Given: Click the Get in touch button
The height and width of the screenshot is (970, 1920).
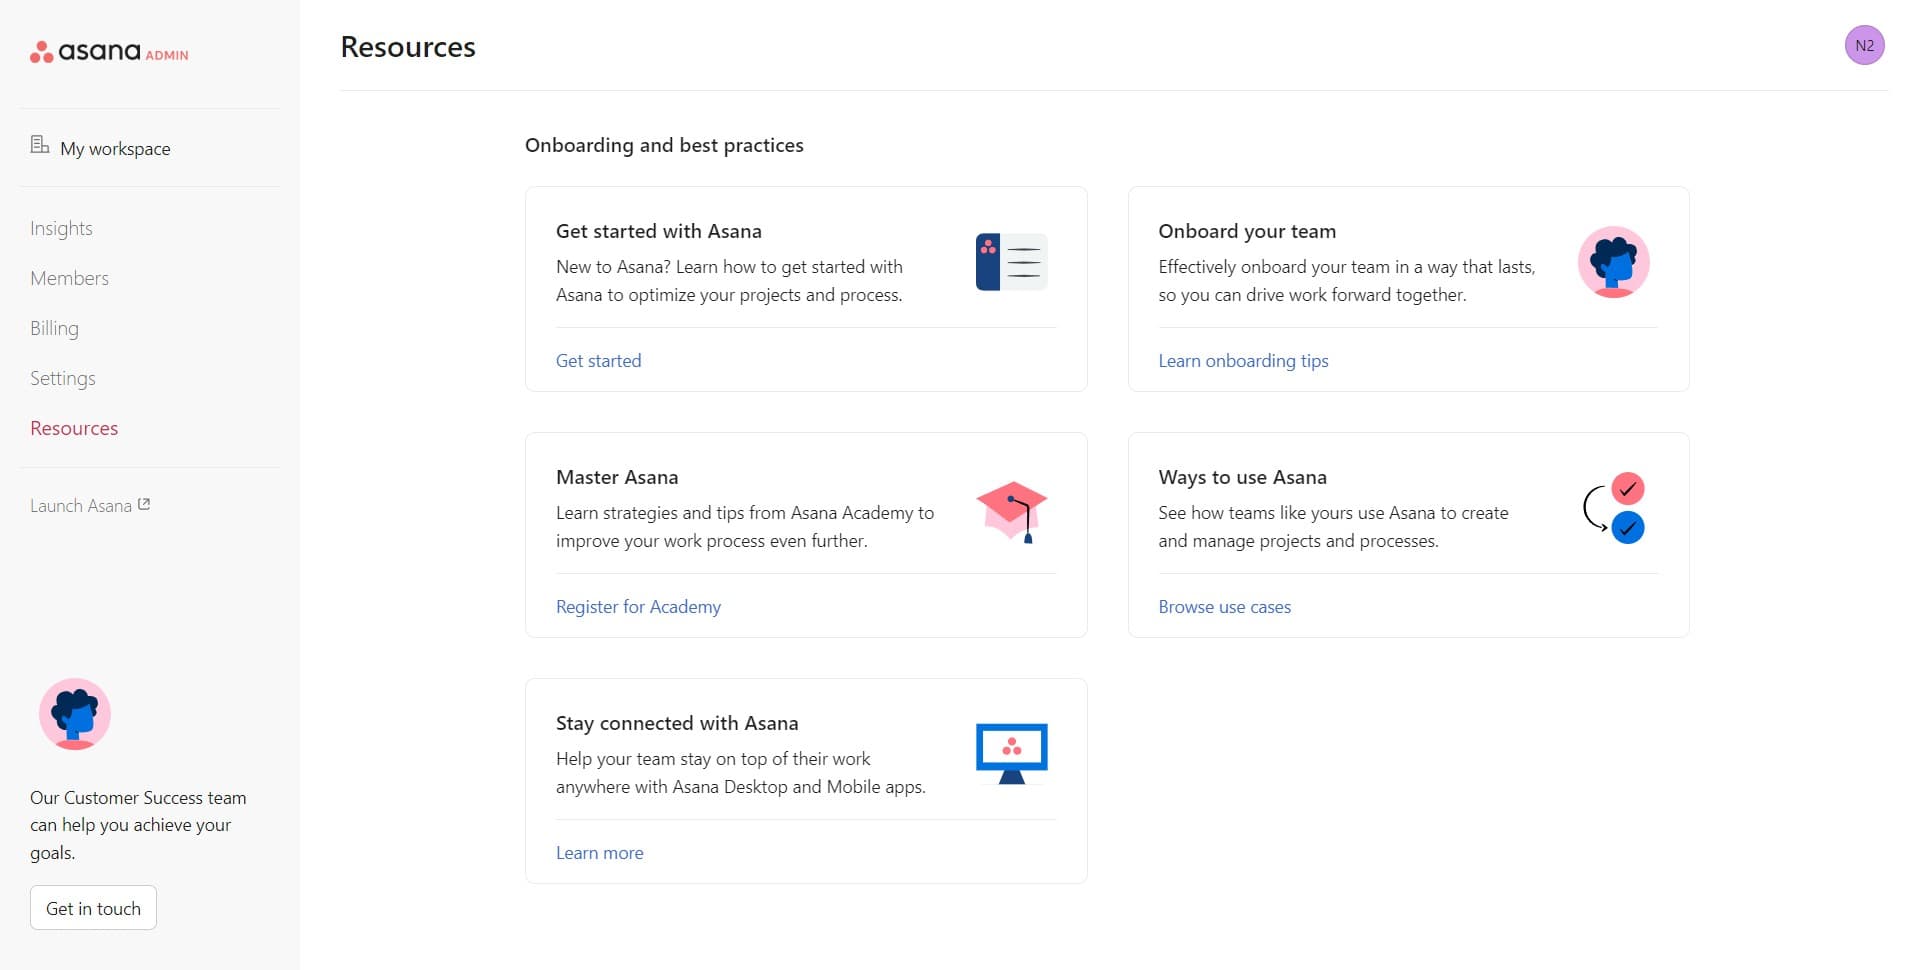Looking at the screenshot, I should coord(93,907).
